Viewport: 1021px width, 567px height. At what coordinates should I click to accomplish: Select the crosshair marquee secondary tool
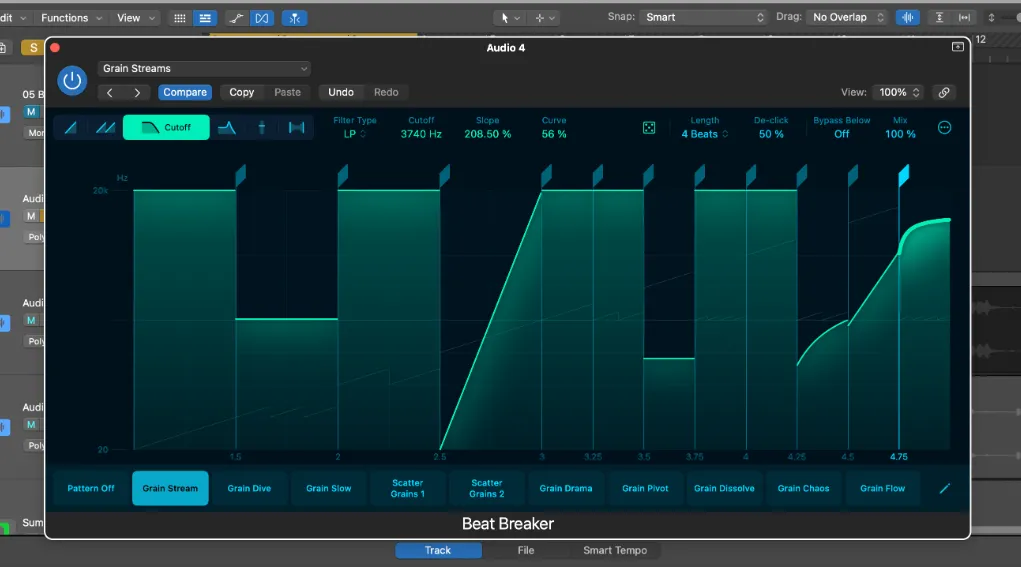539,18
